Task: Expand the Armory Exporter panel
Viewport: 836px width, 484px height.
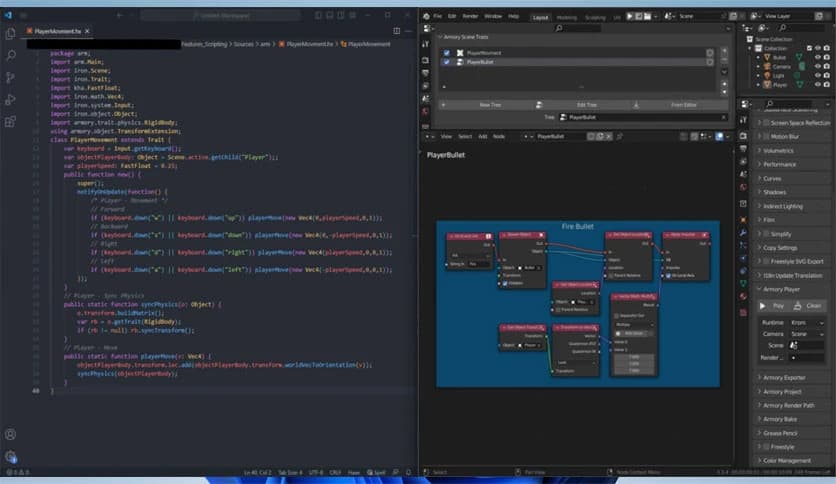Action: [759, 377]
